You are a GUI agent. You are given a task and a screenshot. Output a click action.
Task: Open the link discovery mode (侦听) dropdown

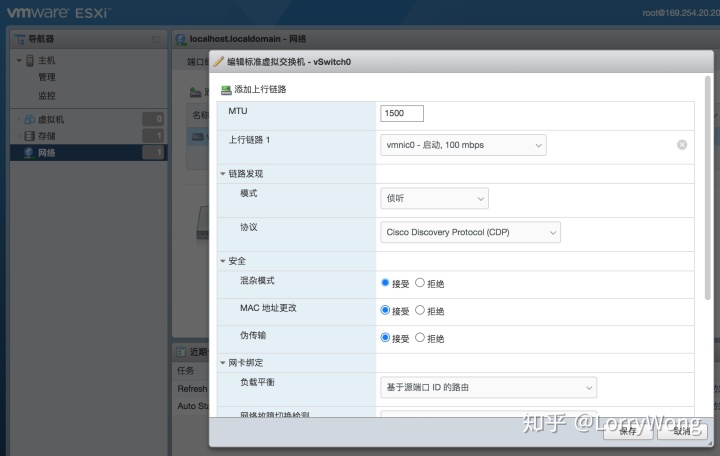(434, 198)
